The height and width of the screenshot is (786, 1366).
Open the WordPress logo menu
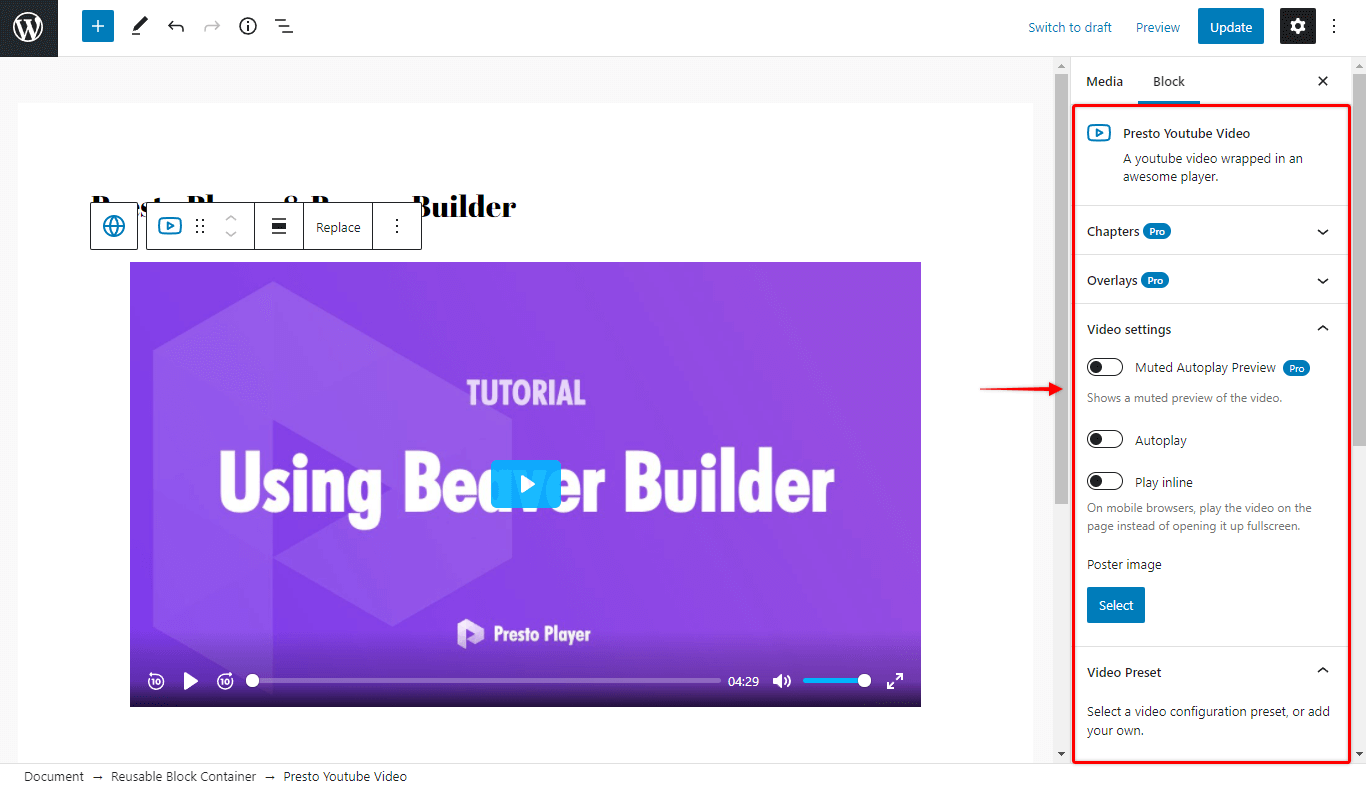point(28,27)
